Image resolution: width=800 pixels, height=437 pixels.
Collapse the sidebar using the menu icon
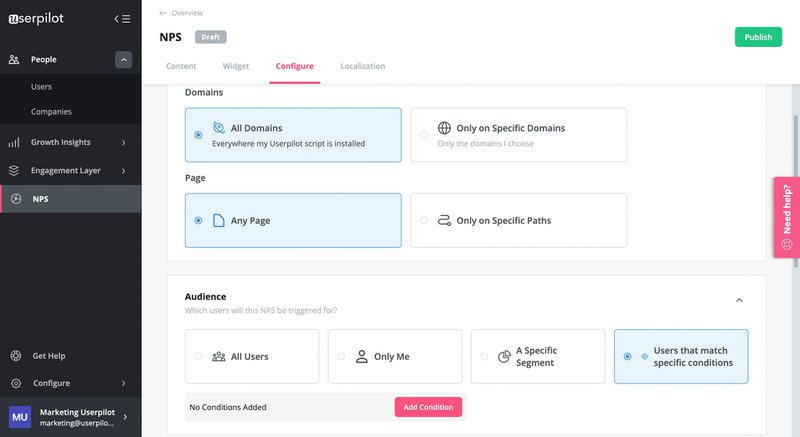[x=122, y=18]
